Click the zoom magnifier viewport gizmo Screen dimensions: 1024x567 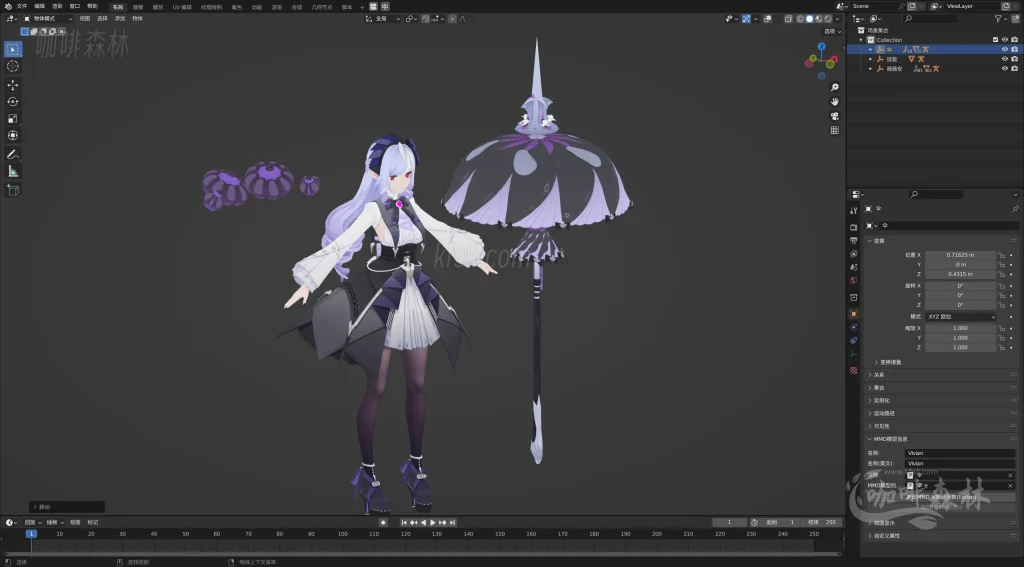click(835, 87)
